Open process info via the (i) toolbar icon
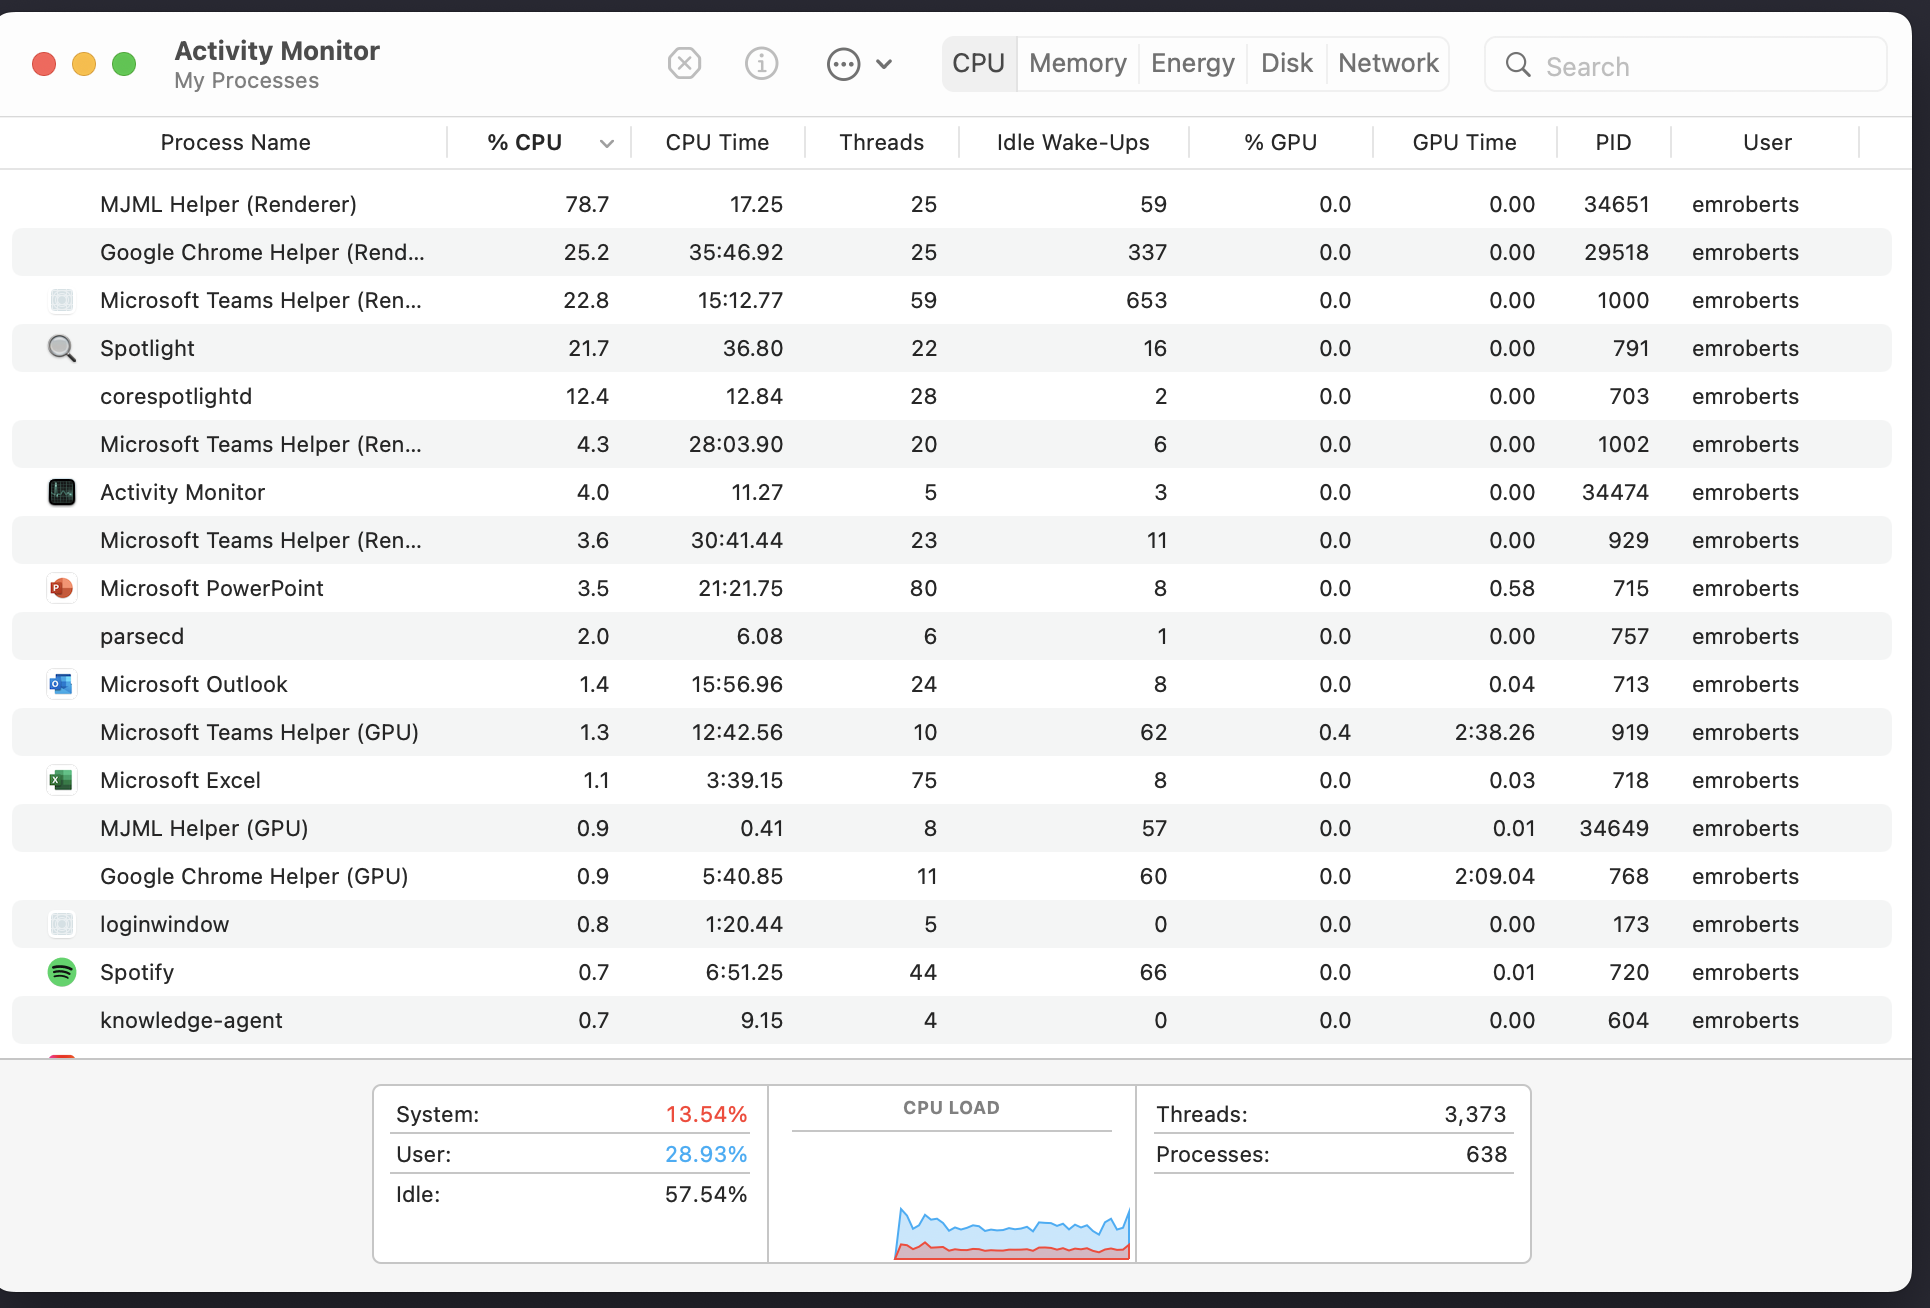 761,63
